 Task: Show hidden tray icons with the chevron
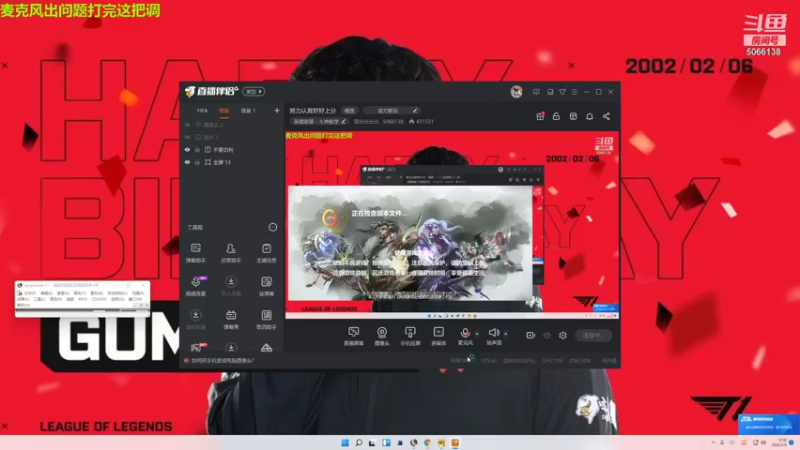[713, 442]
